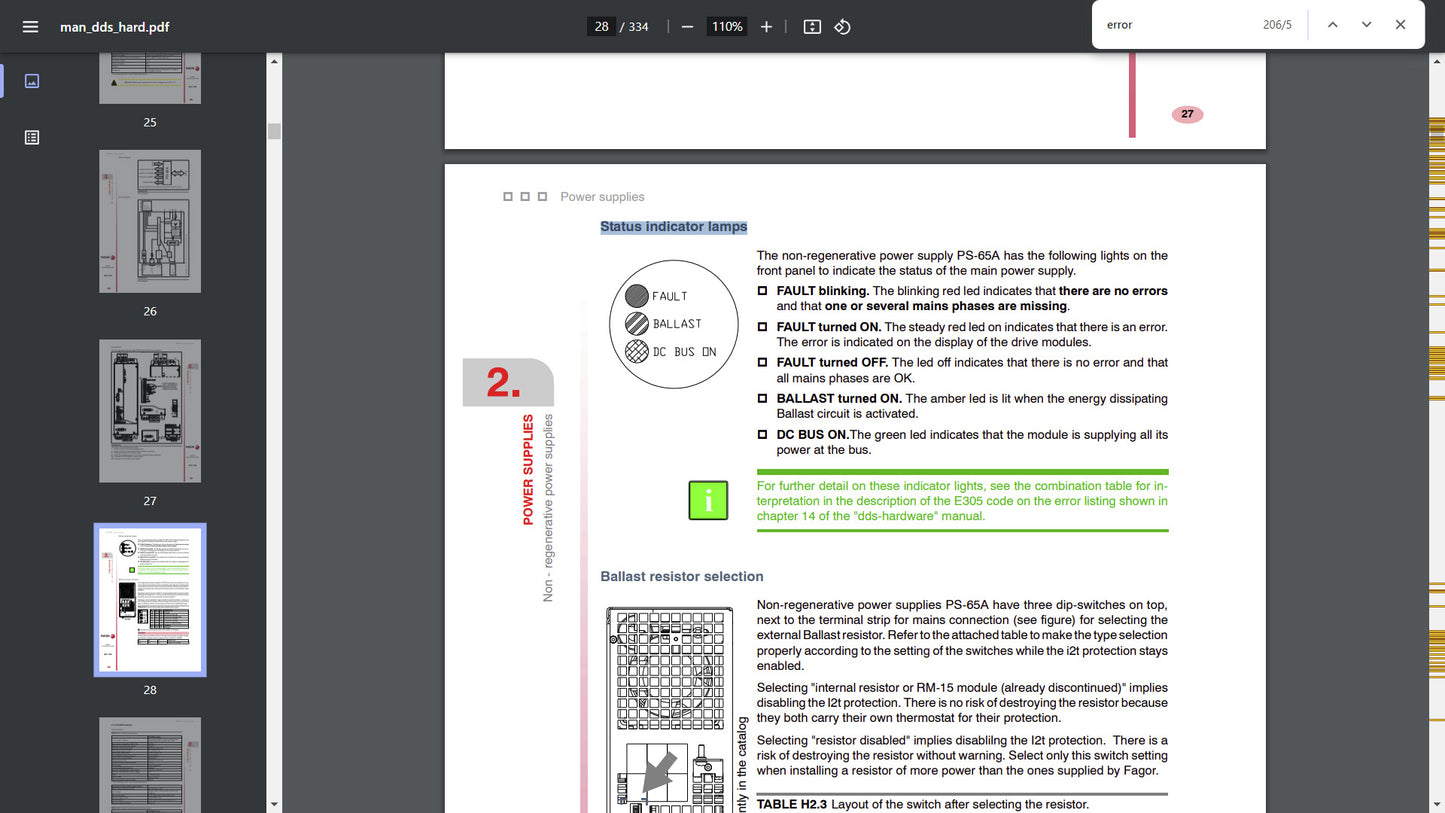The height and width of the screenshot is (813, 1445).
Task: Click the FAULT lamp in diagram
Action: (x=637, y=295)
